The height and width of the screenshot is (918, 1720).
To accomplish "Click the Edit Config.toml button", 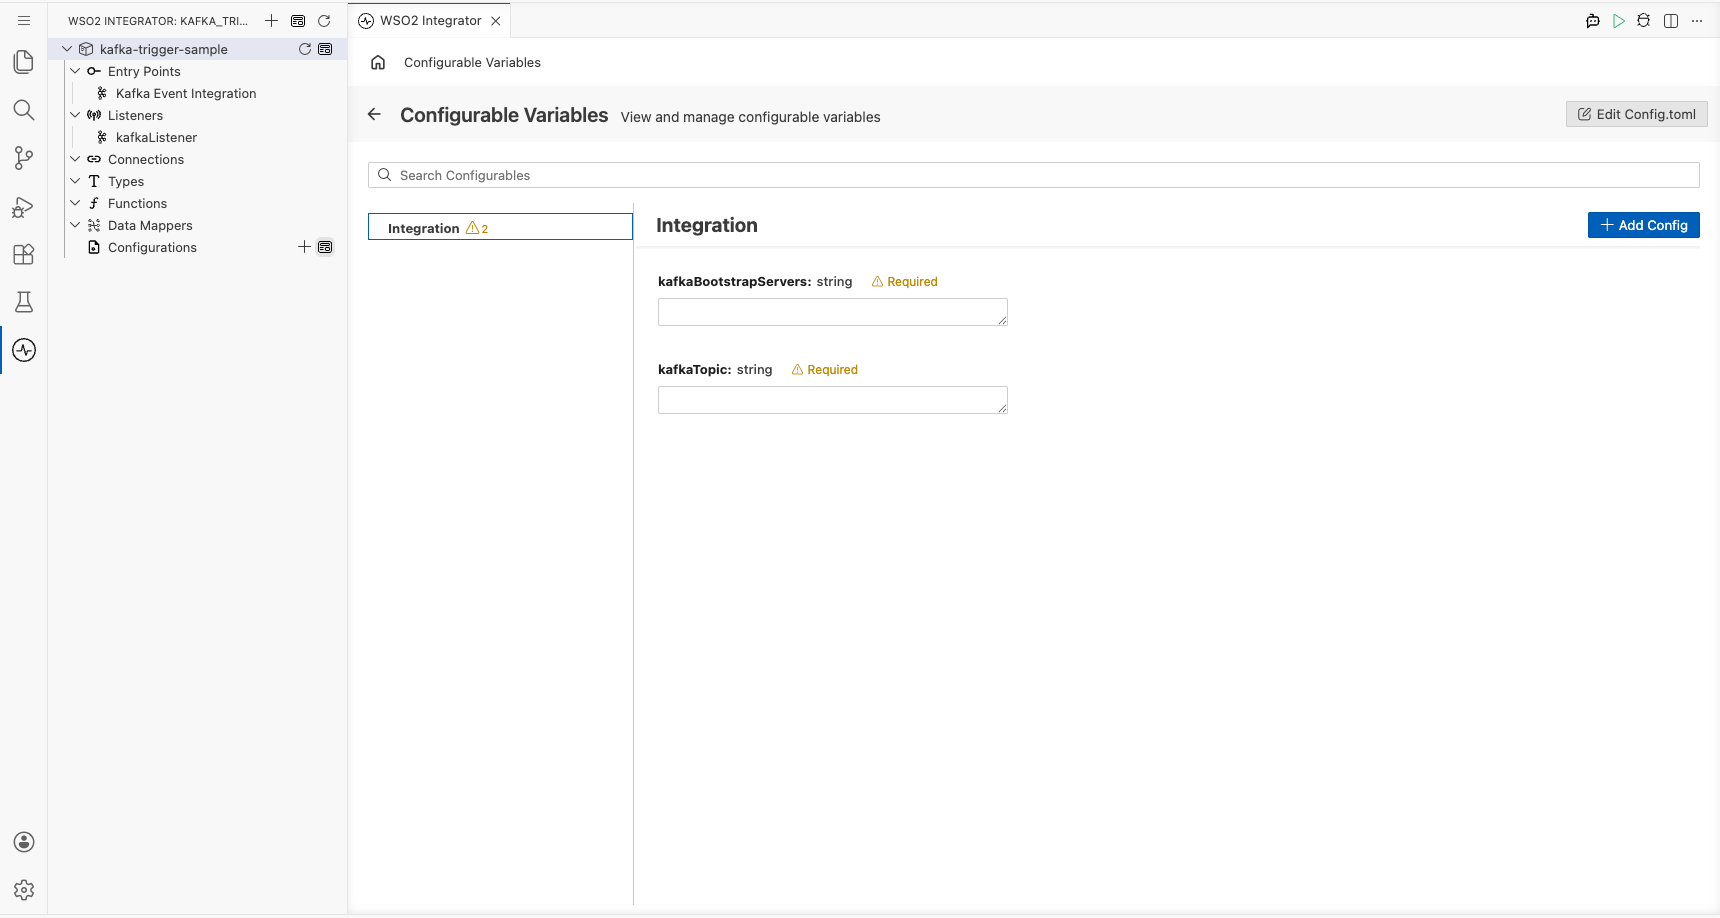I will click(1636, 114).
